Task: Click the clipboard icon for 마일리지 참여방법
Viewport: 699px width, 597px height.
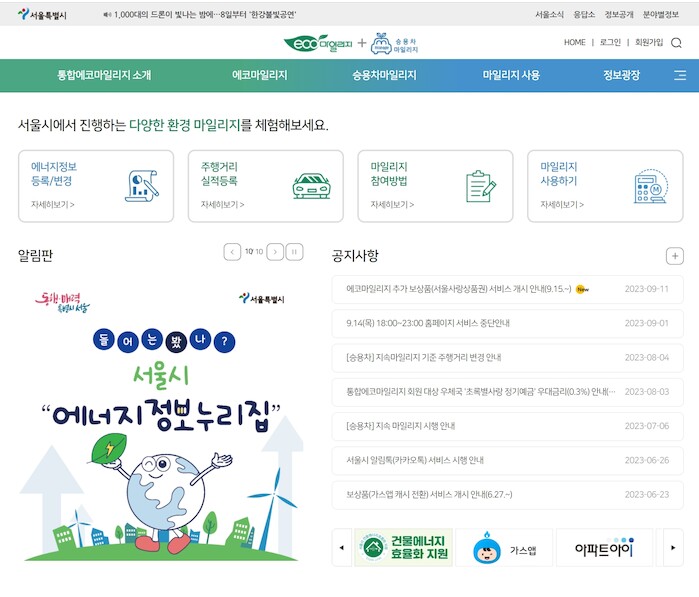Action: point(481,186)
